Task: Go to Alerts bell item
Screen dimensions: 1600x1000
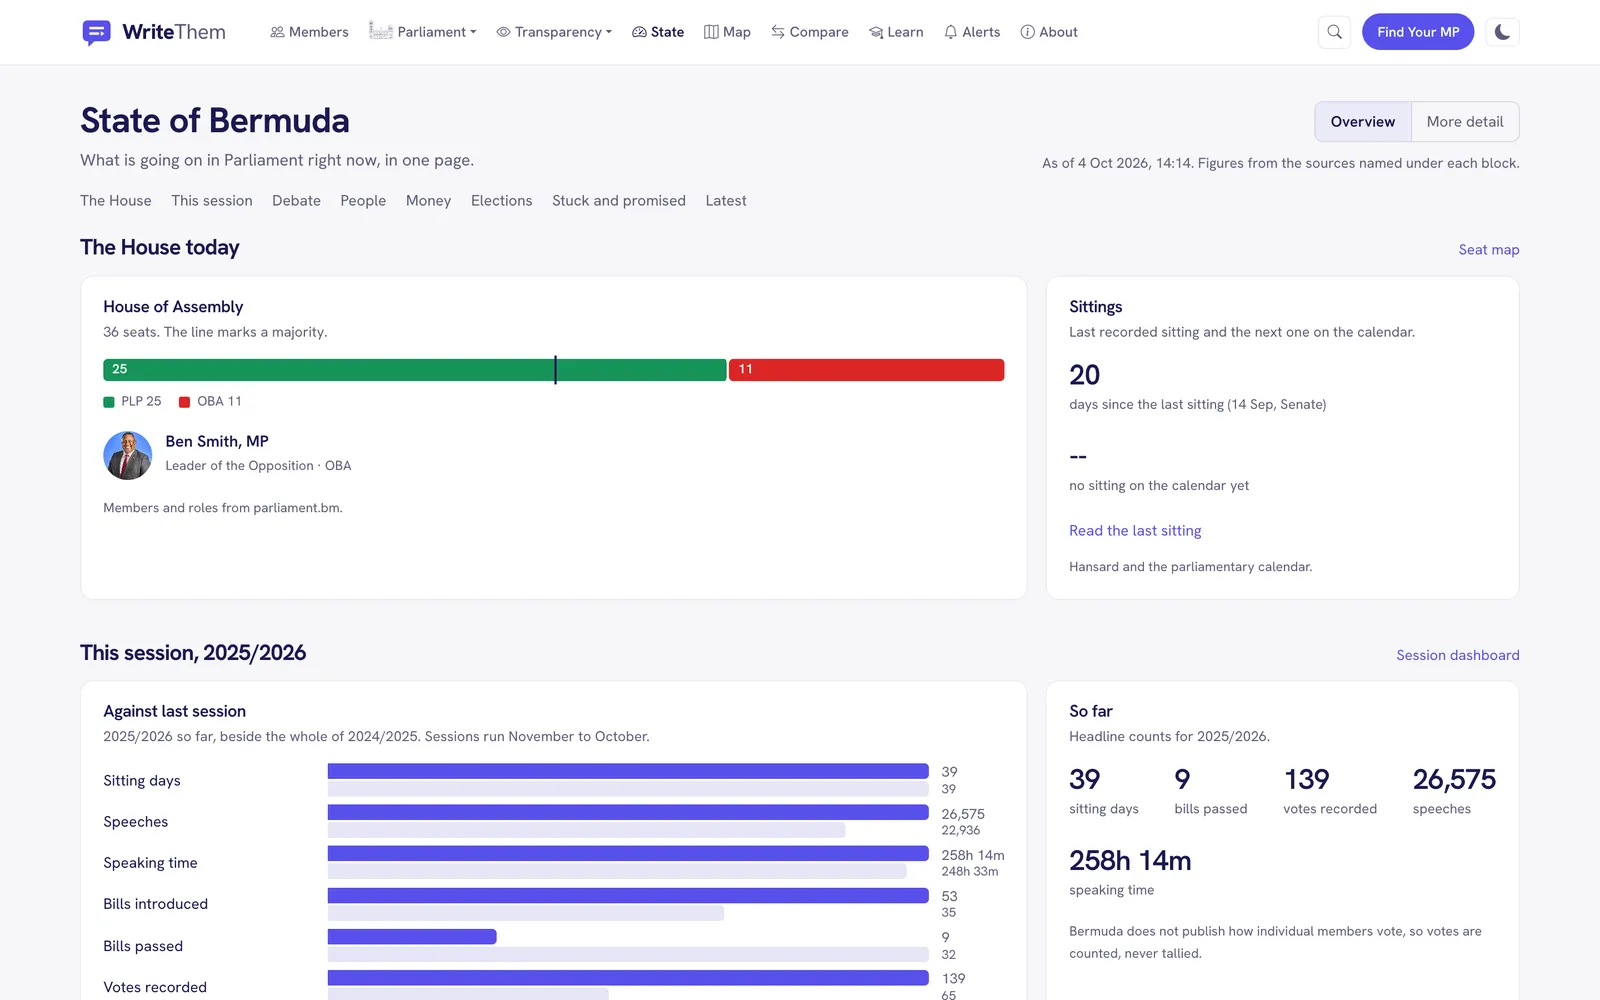Action: pyautogui.click(x=972, y=32)
